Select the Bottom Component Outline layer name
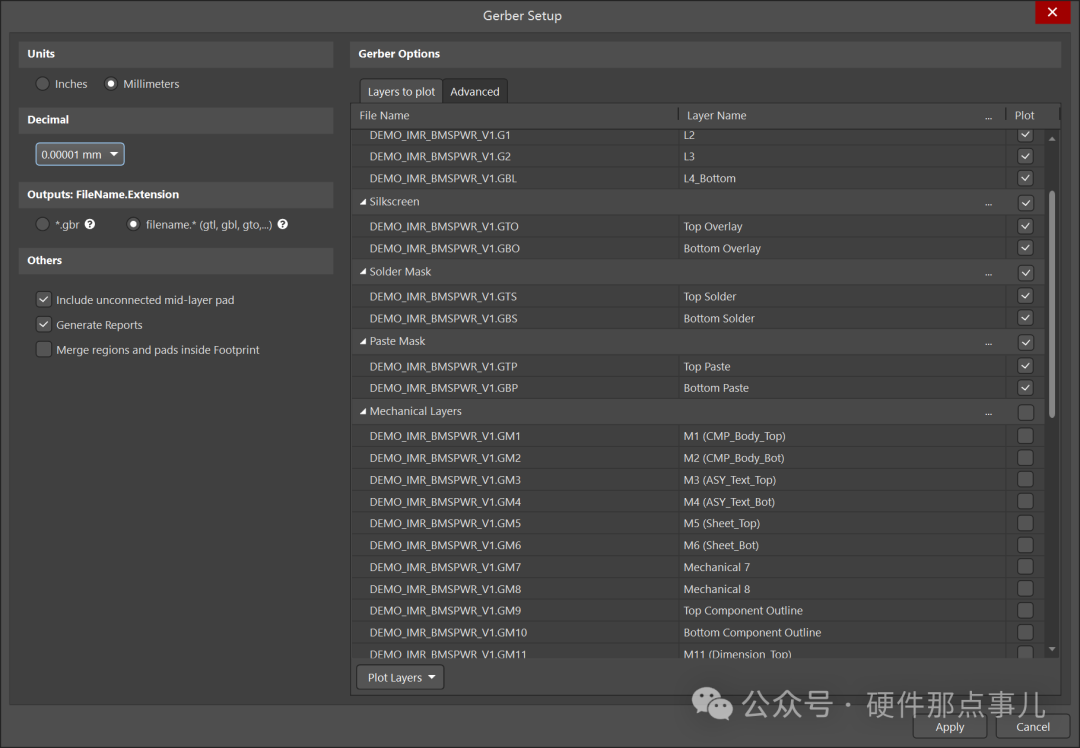The height and width of the screenshot is (748, 1080). tap(752, 632)
